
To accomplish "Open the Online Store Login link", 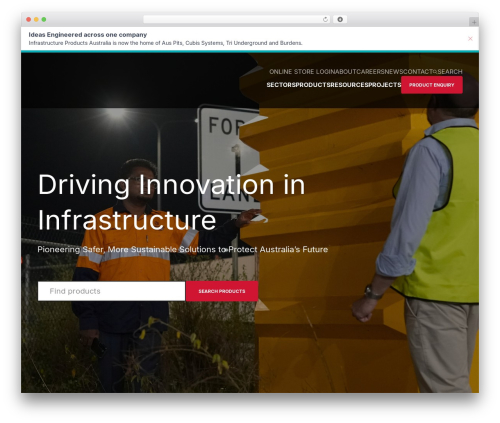I will point(303,72).
